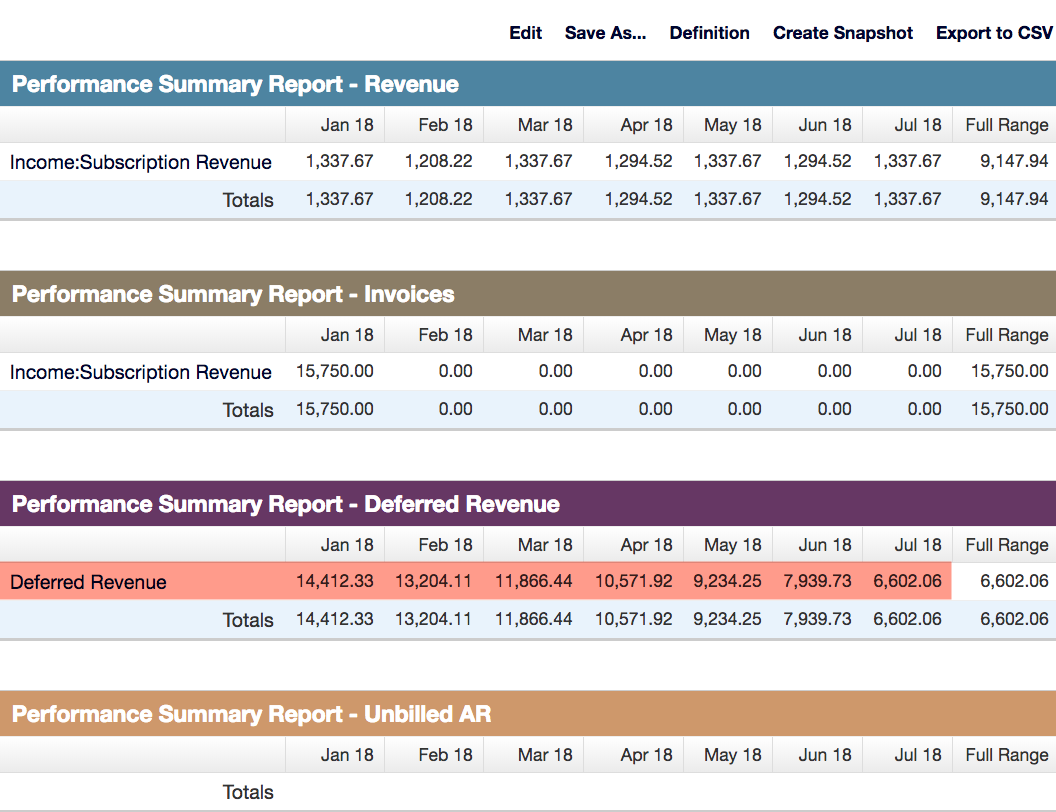The height and width of the screenshot is (812, 1056).
Task: Click the Performance Summary Report - Invoices header
Action: [x=528, y=294]
